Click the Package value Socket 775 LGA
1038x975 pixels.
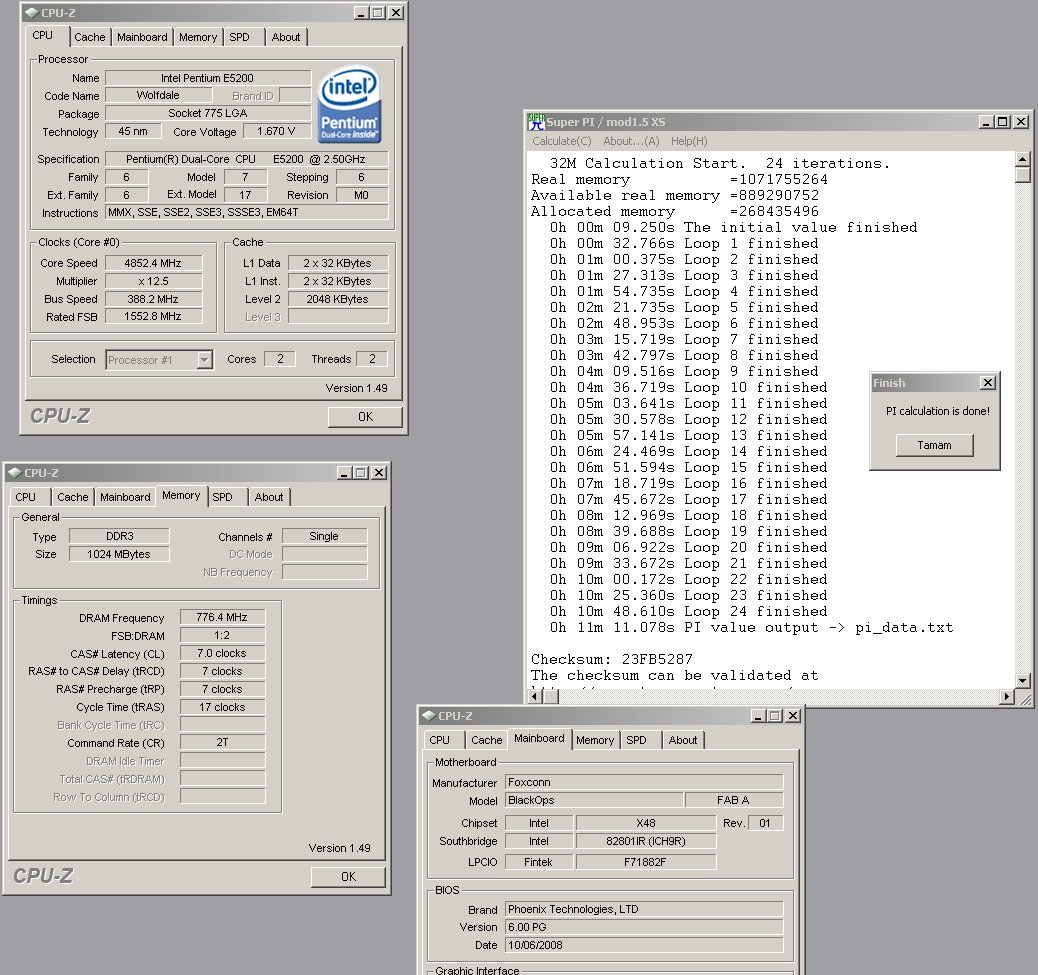point(207,113)
